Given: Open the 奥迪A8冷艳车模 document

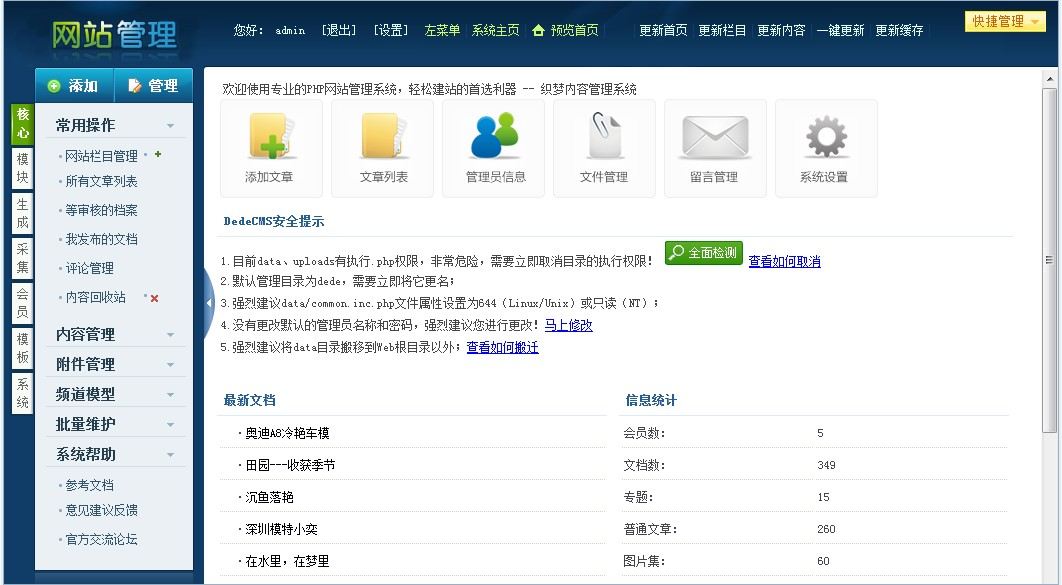Looking at the screenshot, I should 287,433.
